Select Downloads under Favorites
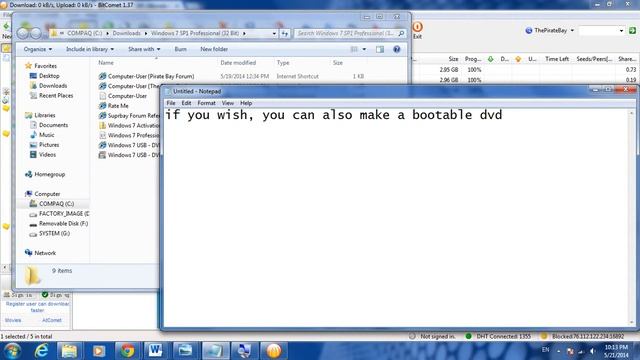The image size is (640, 360). (x=49, y=86)
